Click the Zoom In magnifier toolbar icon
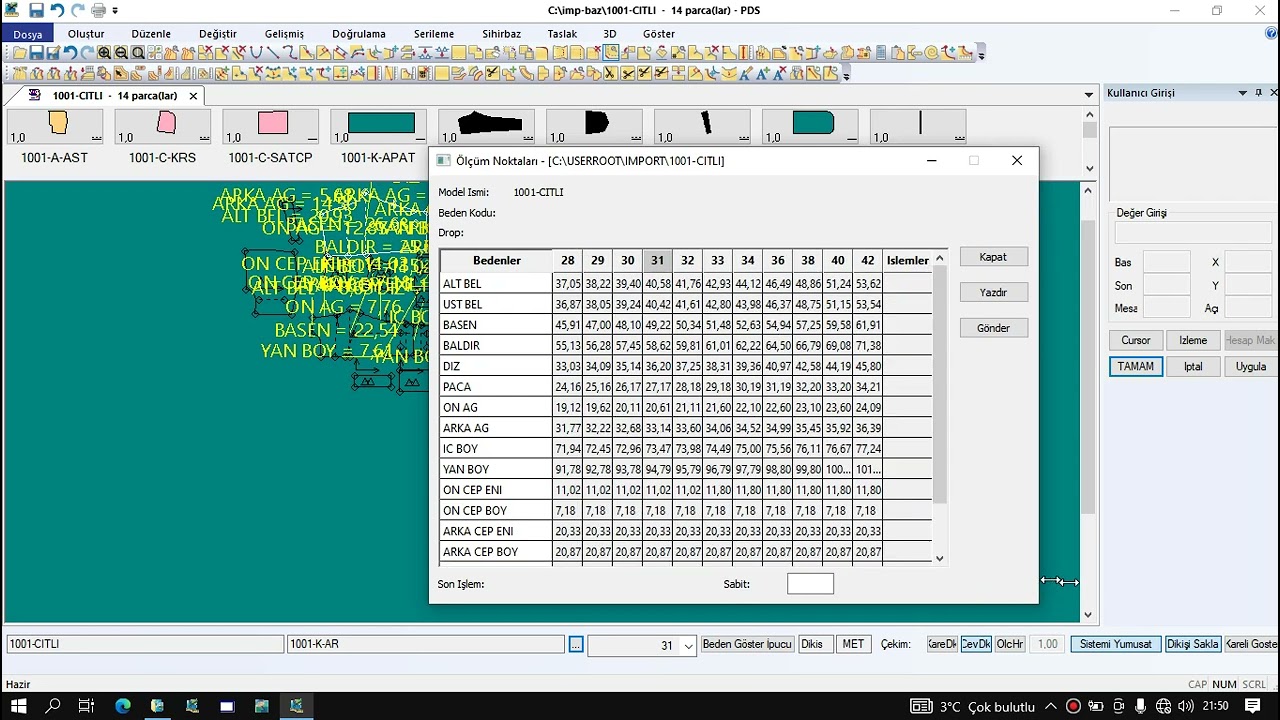The image size is (1280, 720). point(104,53)
